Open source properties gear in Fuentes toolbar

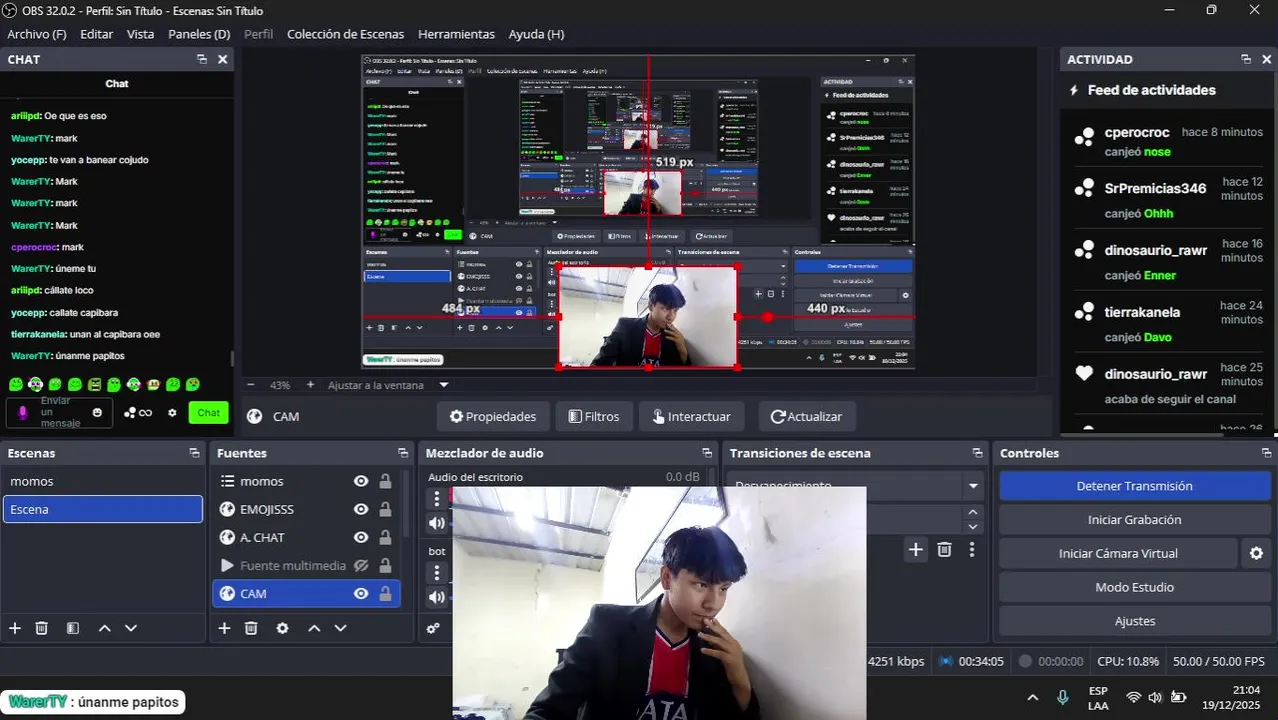(282, 628)
